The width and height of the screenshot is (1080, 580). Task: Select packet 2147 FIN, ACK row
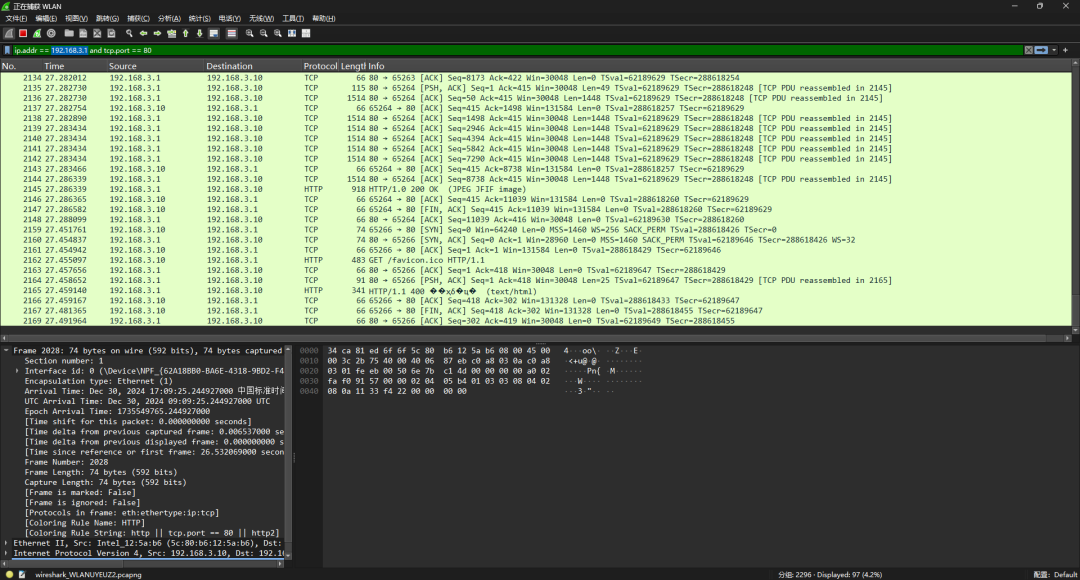click(x=536, y=209)
